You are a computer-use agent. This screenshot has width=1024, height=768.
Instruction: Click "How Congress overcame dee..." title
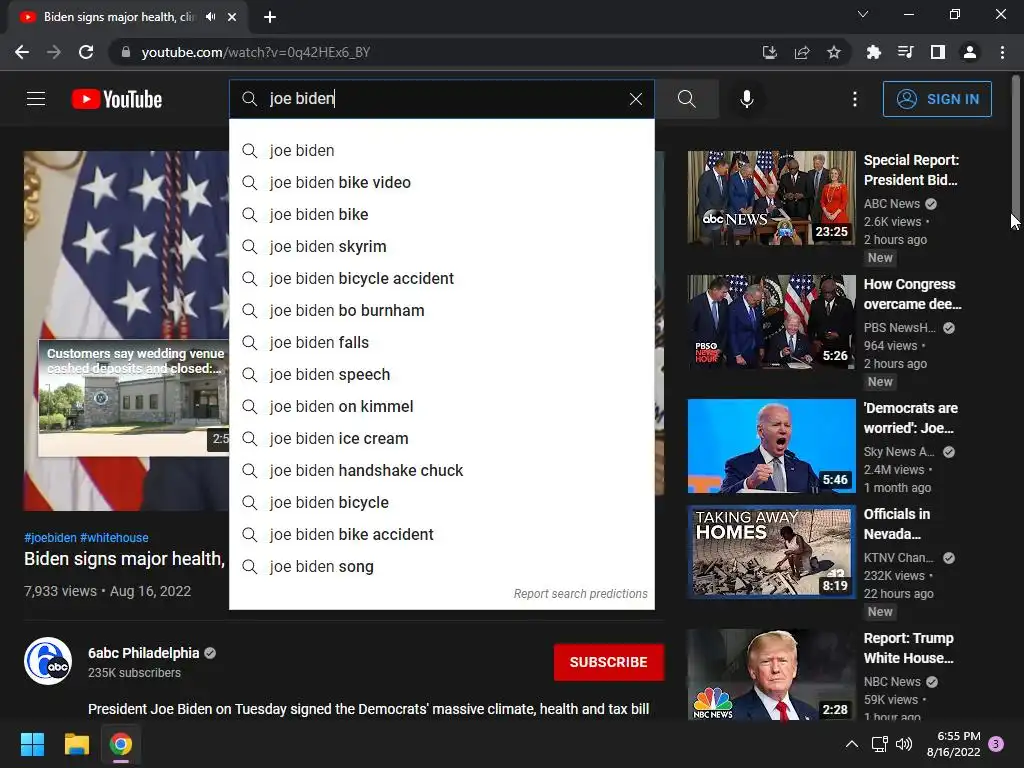[912, 294]
